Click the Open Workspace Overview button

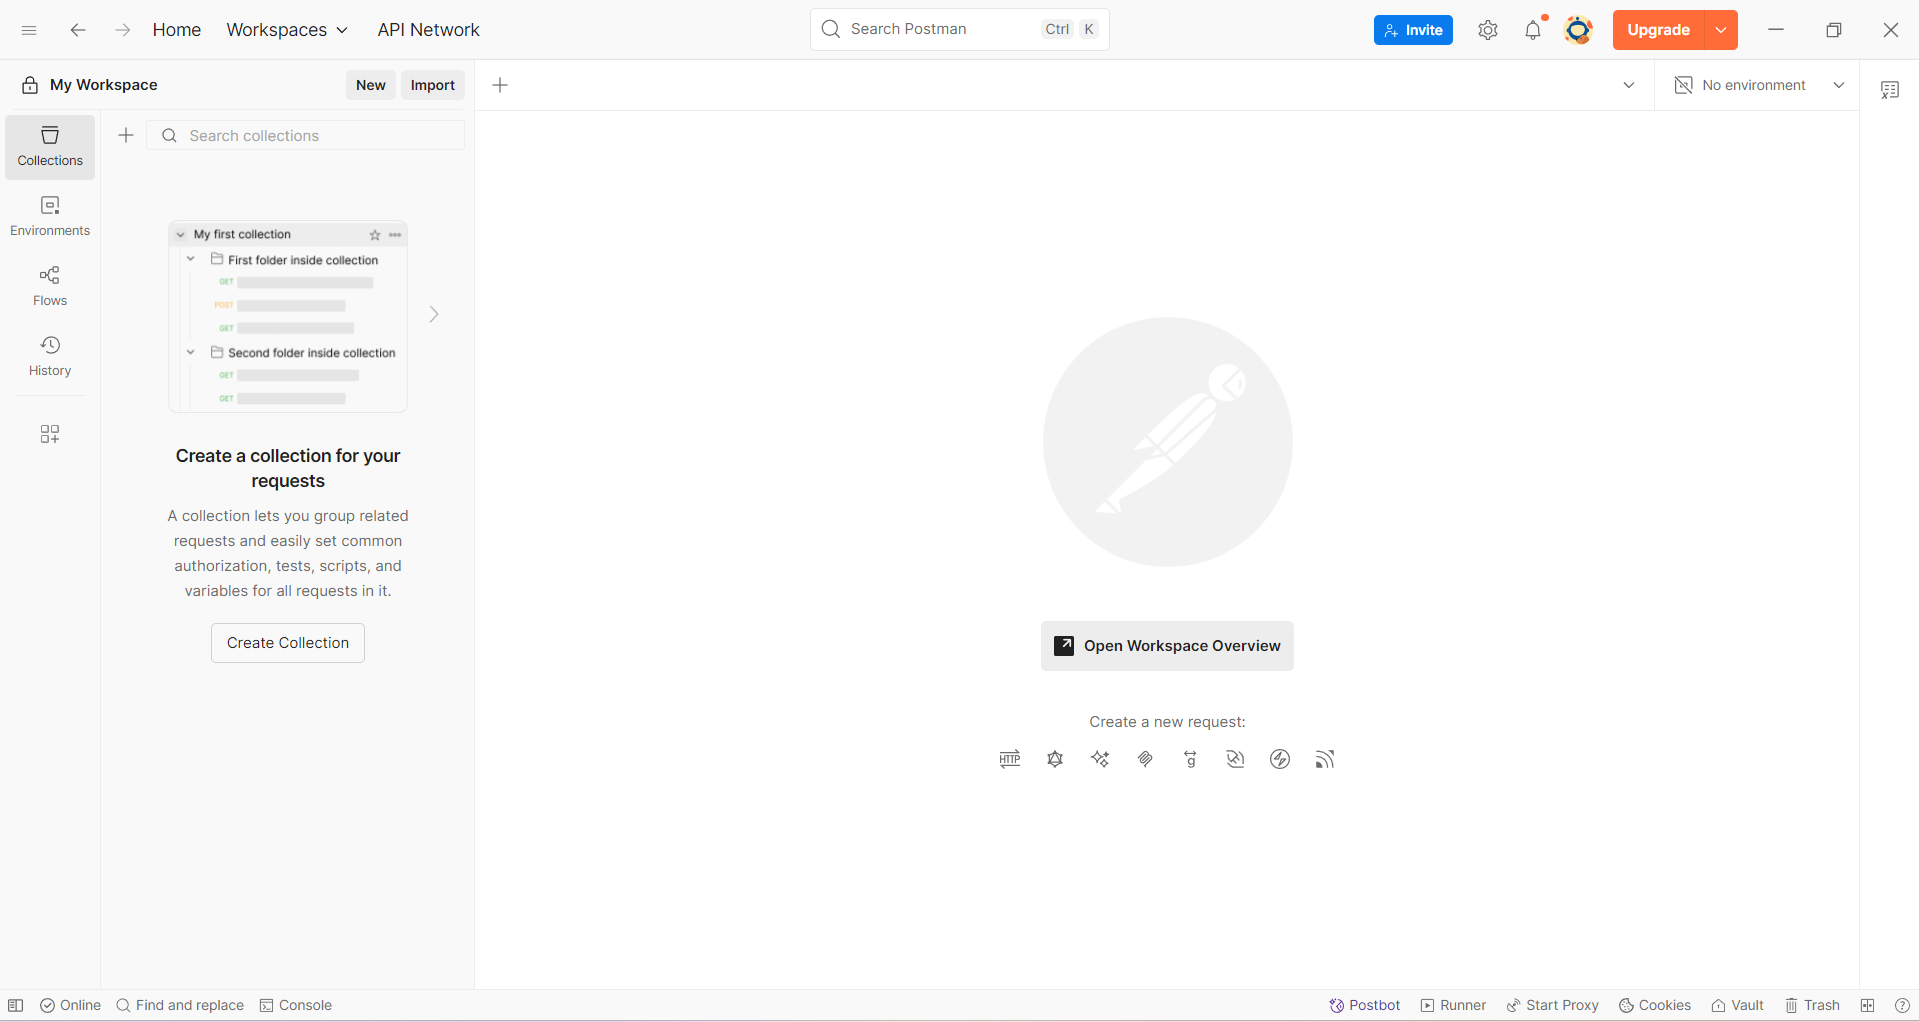(1167, 646)
